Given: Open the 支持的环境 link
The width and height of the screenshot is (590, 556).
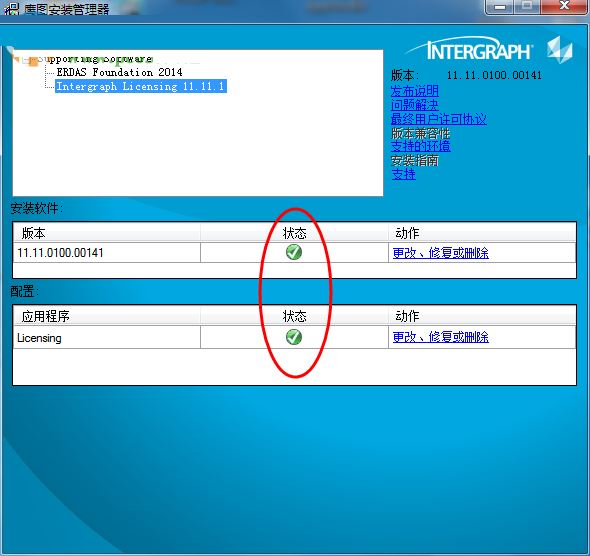Looking at the screenshot, I should (x=421, y=146).
